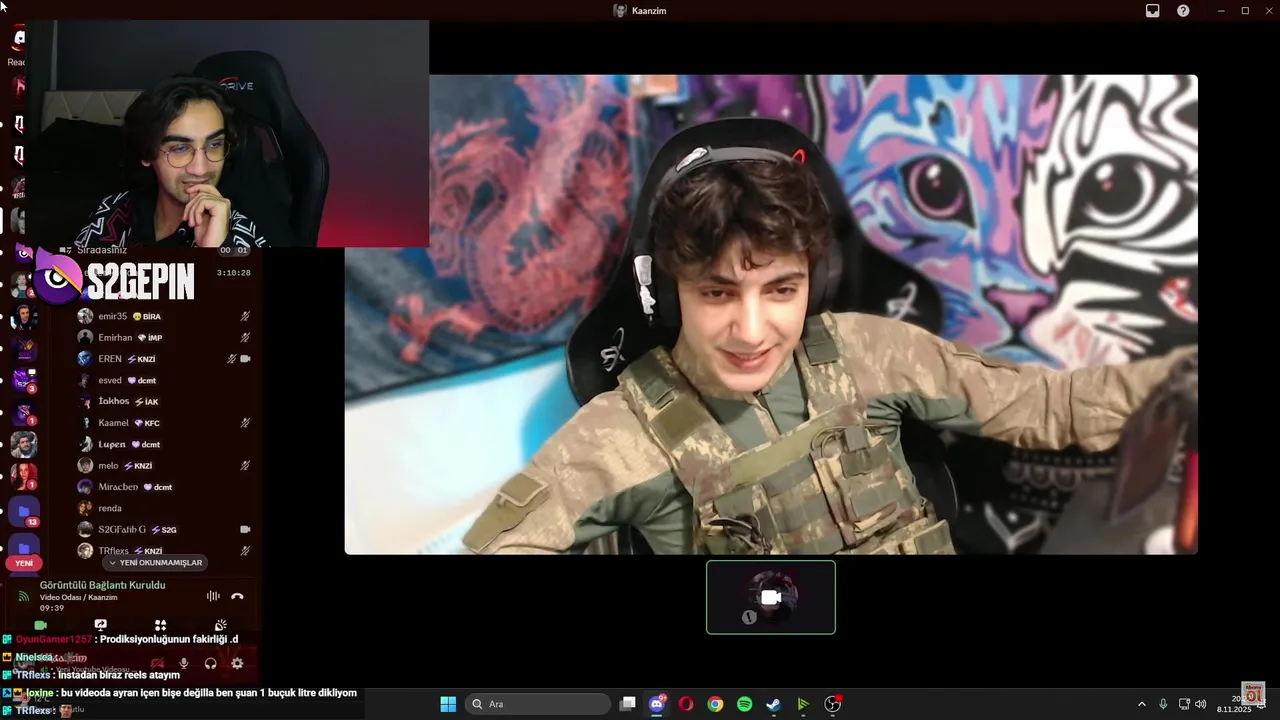
Task: Toggle noise suppression waveform icon
Action: click(213, 596)
